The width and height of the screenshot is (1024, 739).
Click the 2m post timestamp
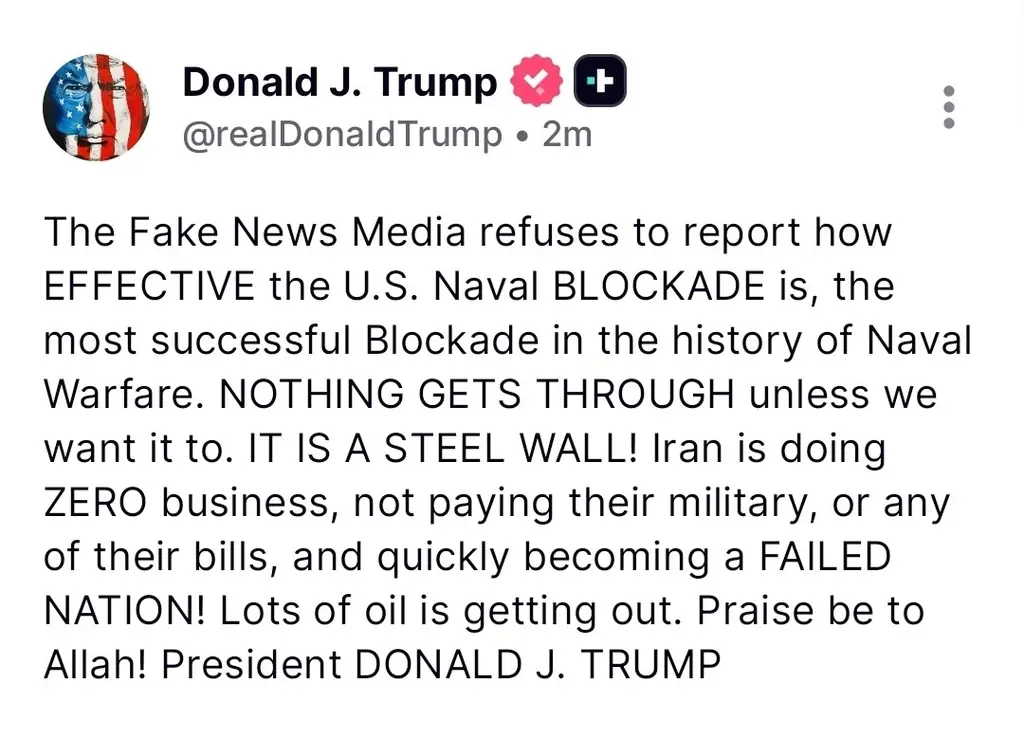coord(567,135)
